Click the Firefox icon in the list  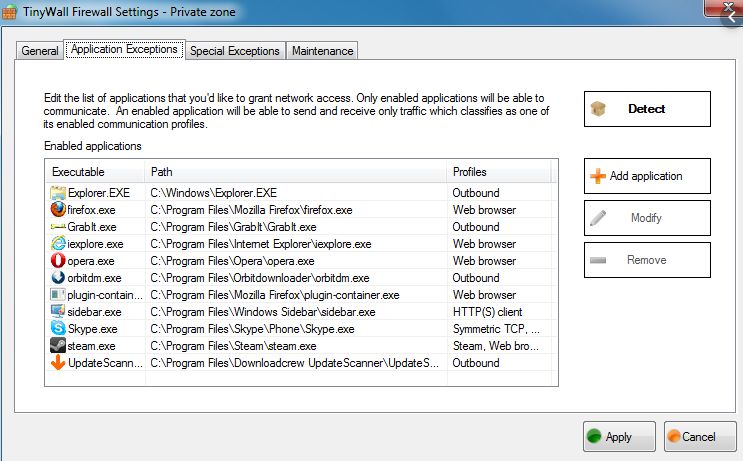click(58, 209)
